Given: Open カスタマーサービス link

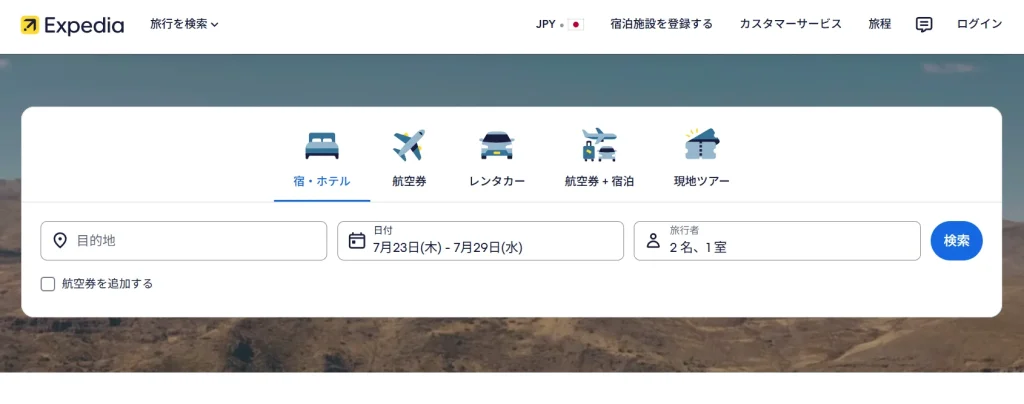Looking at the screenshot, I should pyautogui.click(x=790, y=24).
